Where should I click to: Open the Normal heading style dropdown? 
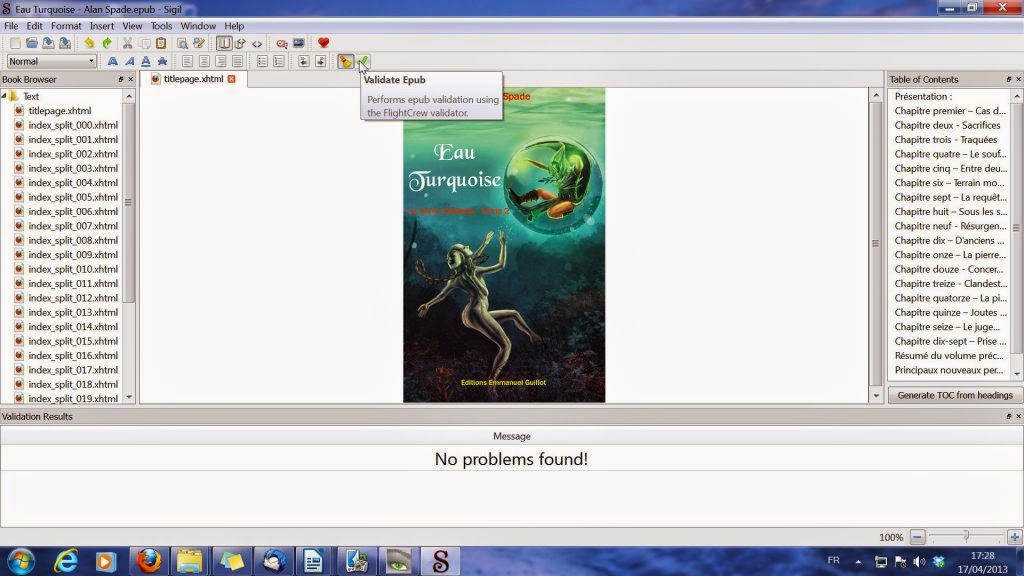(52, 61)
